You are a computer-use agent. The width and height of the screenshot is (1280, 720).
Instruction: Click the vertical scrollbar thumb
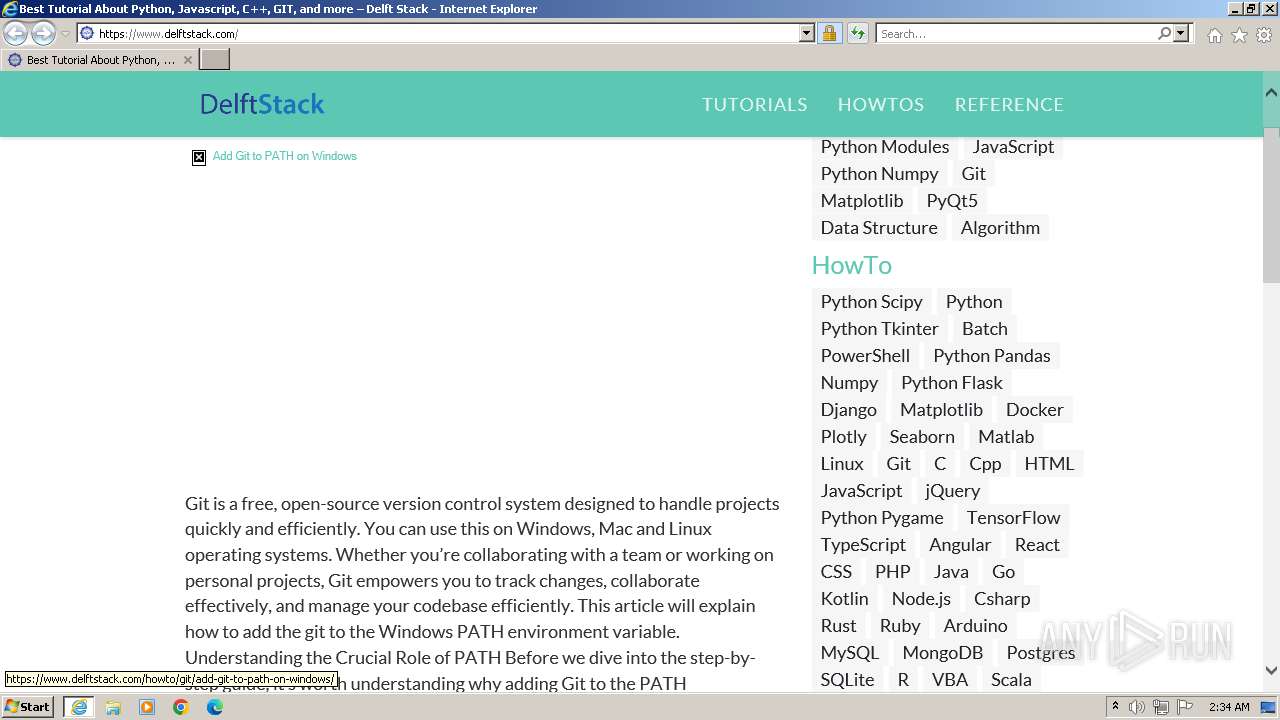point(1271,205)
